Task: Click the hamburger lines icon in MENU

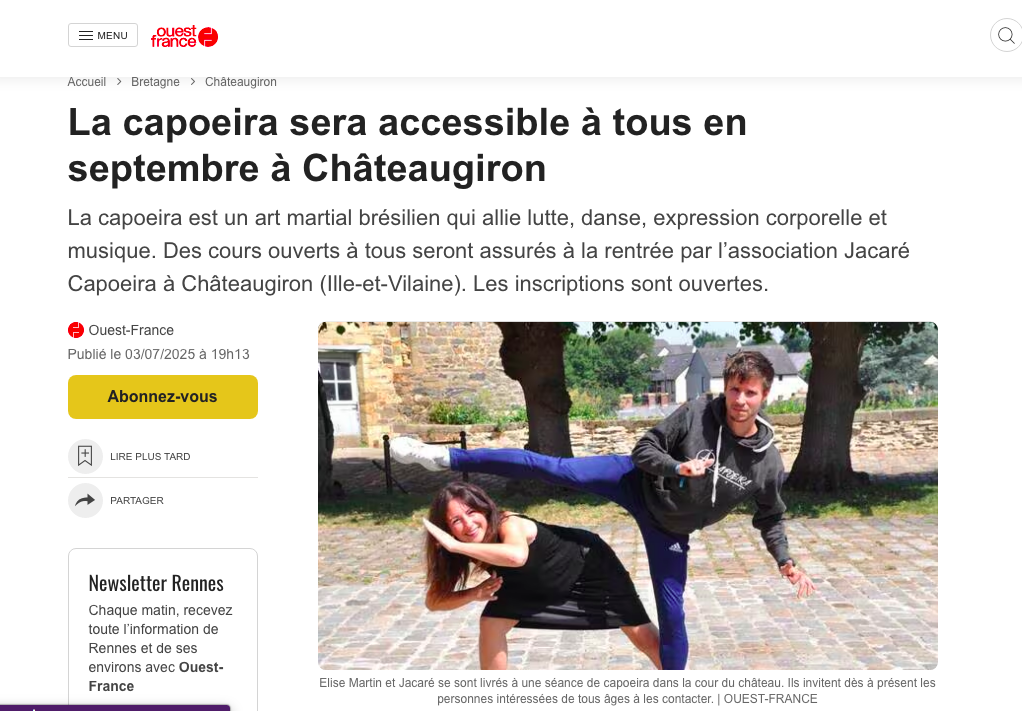Action: pyautogui.click(x=86, y=35)
